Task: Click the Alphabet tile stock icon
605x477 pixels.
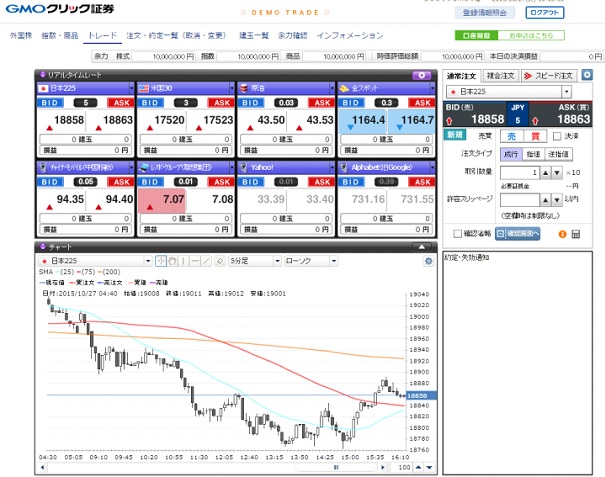Action: [x=344, y=167]
